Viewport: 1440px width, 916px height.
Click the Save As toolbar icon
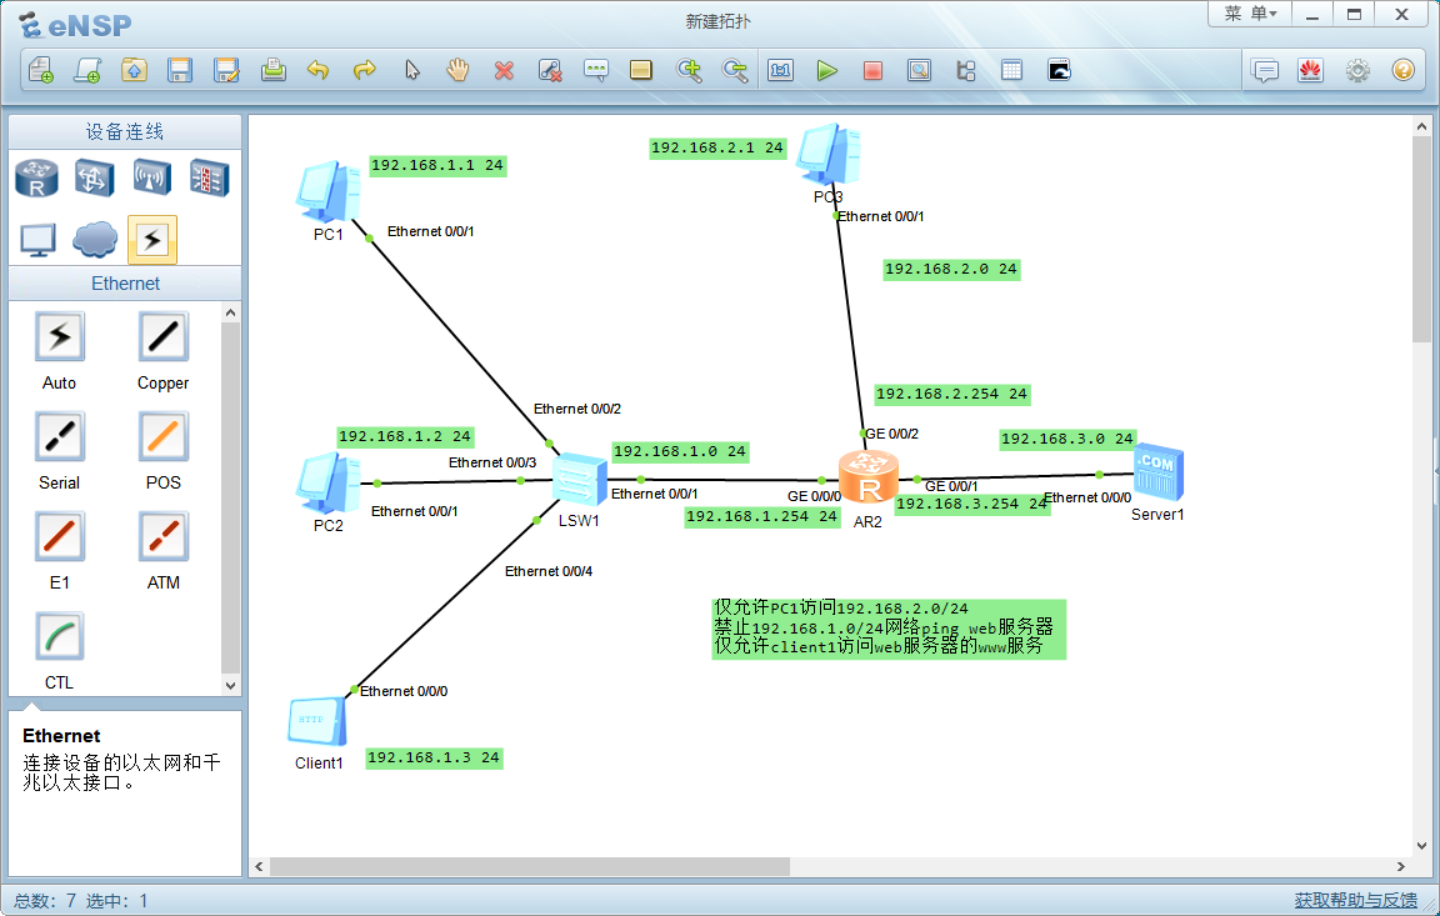tap(227, 70)
